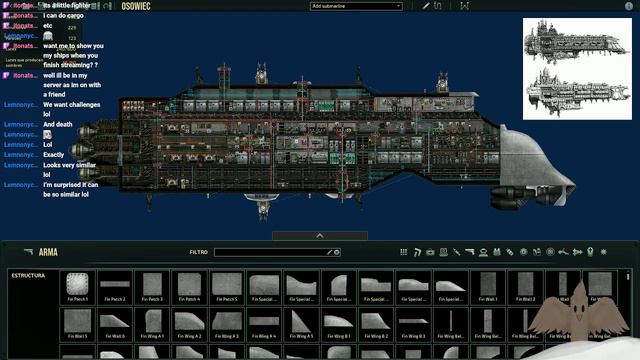Select the Fin Patch 1 tile
Image resolution: width=640 pixels, height=360 pixels.
(78, 287)
